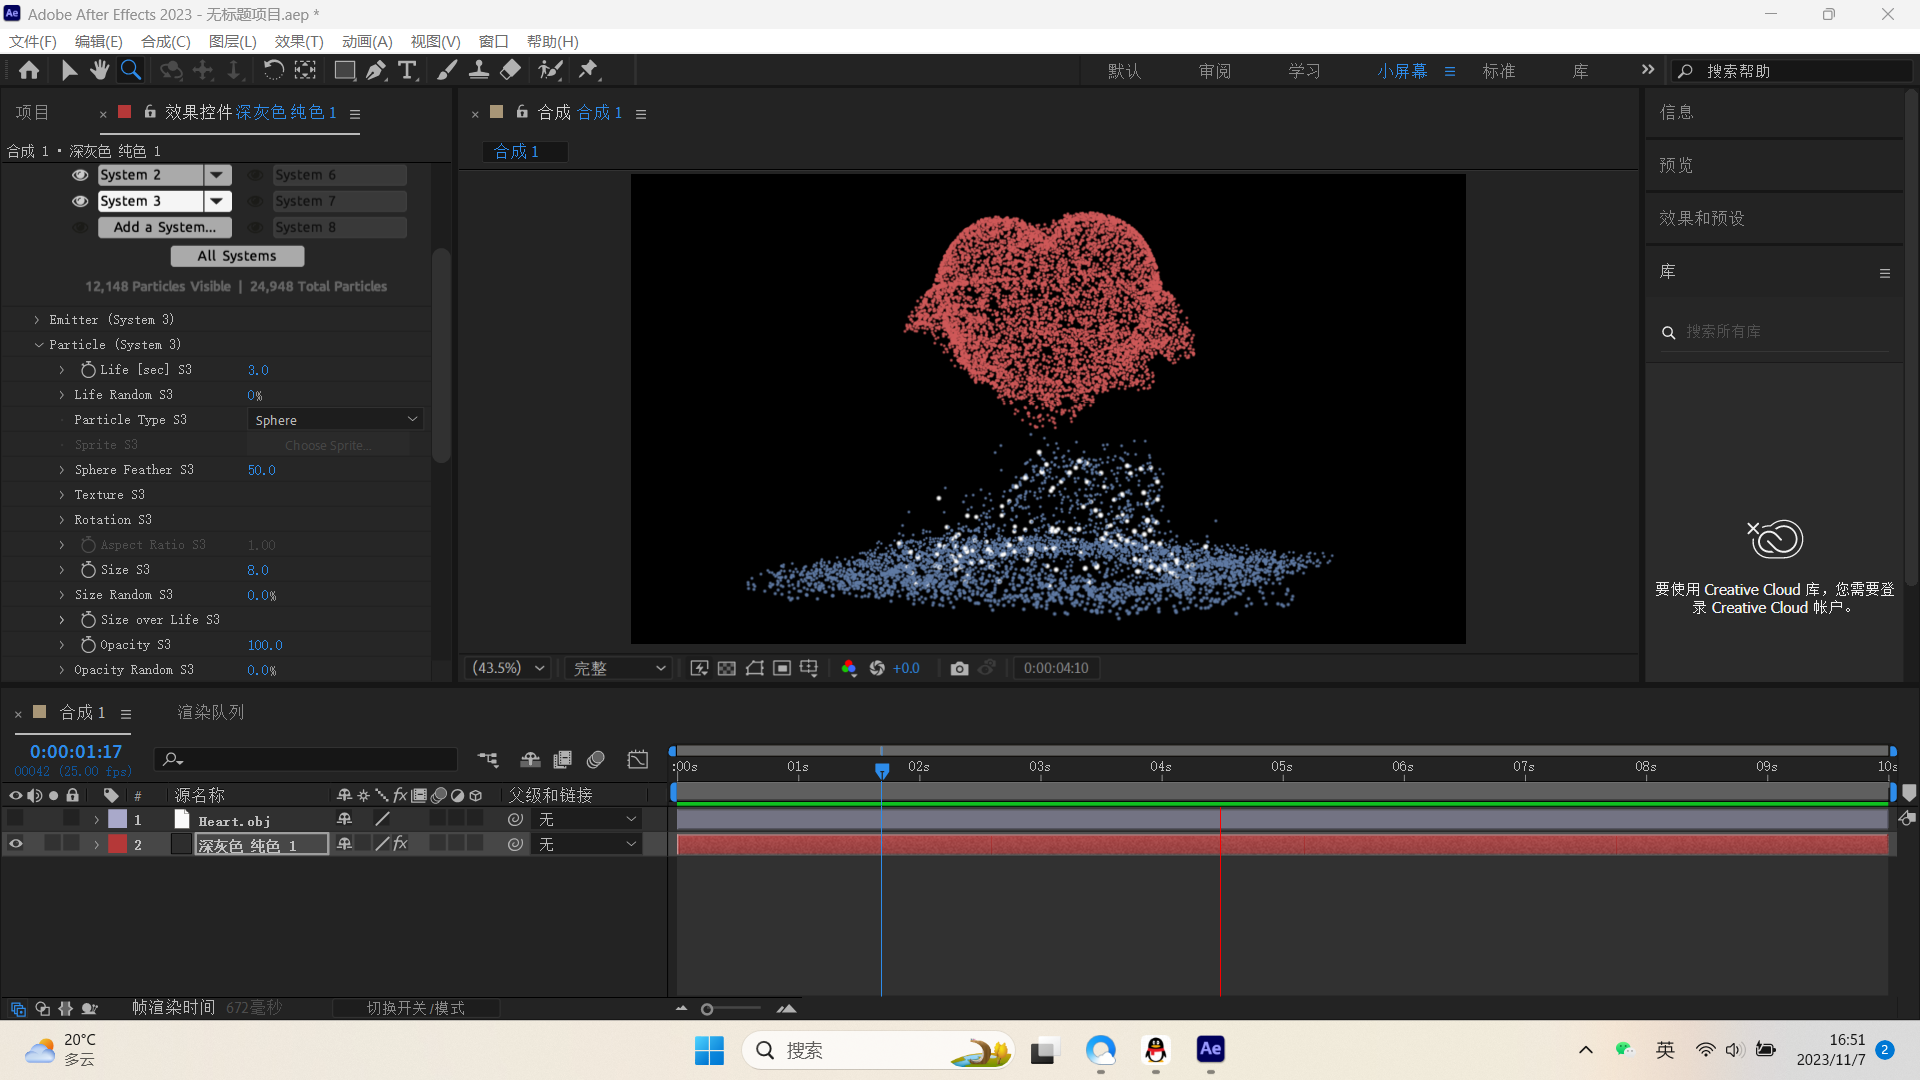
Task: Toggle transparency grid in viewer
Action: point(727,668)
